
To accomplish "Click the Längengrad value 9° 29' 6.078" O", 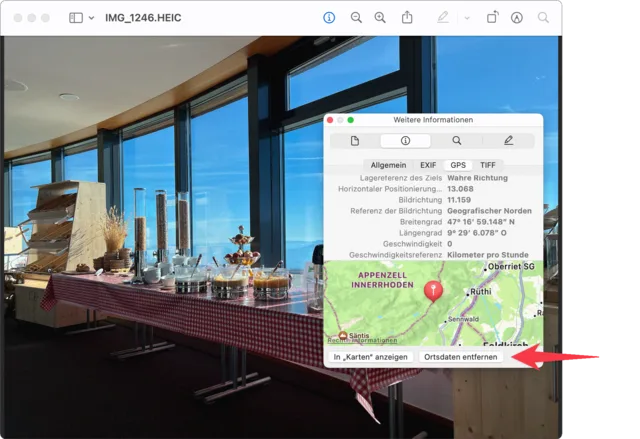I will click(477, 233).
